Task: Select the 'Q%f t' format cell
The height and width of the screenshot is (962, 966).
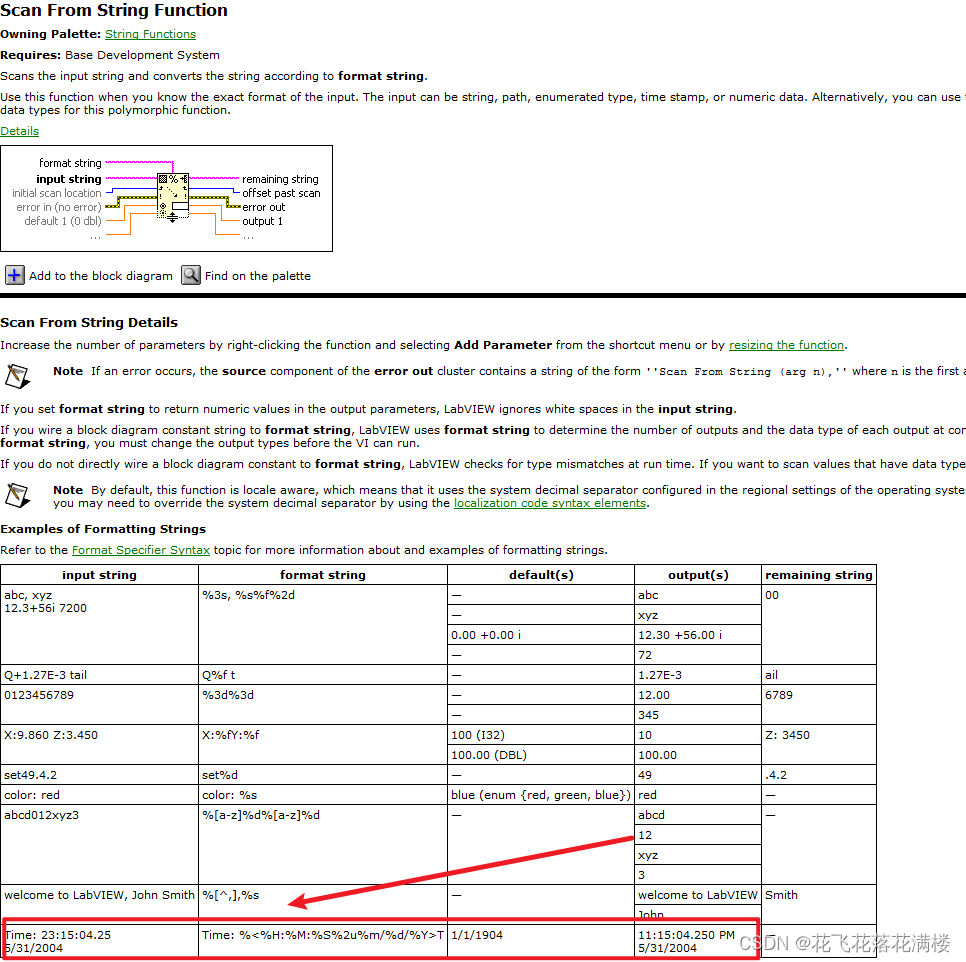Action: pos(323,675)
